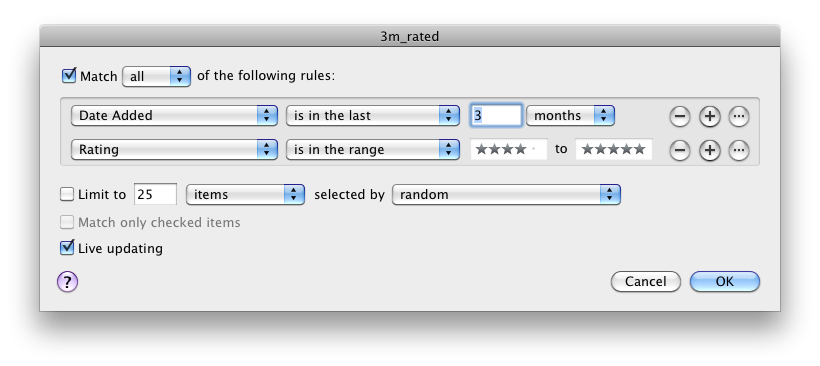Open the months unit dropdown
Screen dimensions: 820x366
pos(570,116)
